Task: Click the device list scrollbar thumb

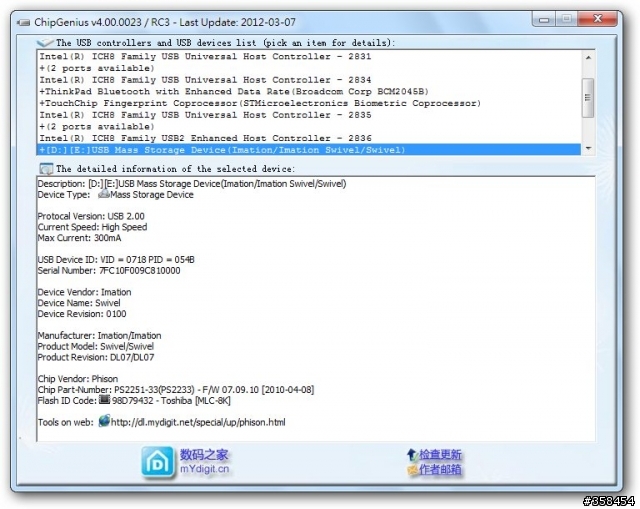Action: (588, 98)
